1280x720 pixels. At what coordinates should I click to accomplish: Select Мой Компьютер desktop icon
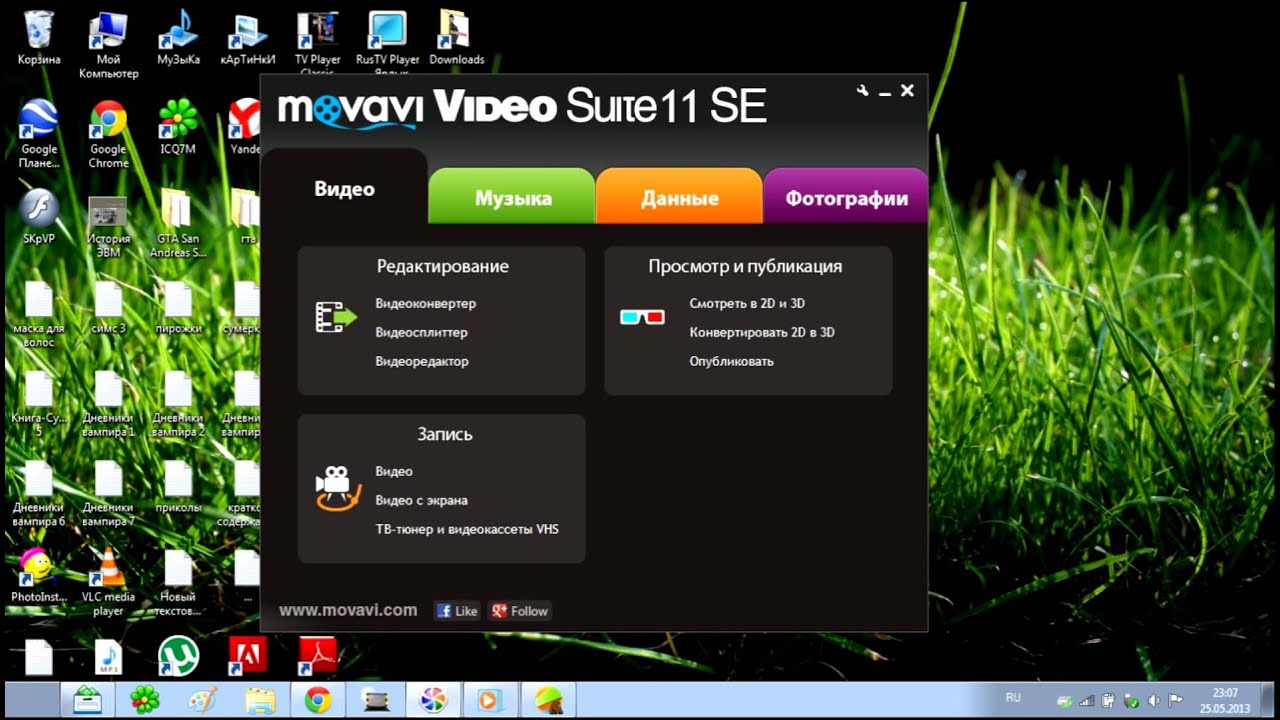109,45
